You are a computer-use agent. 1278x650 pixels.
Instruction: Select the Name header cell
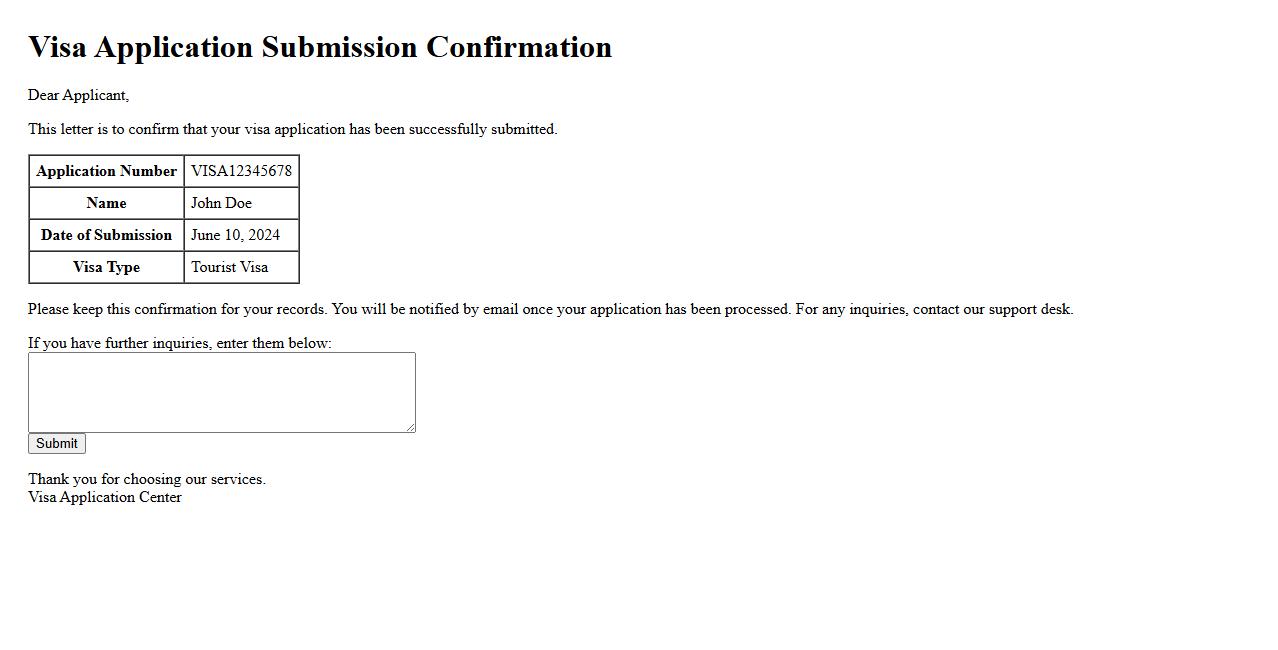(x=106, y=203)
